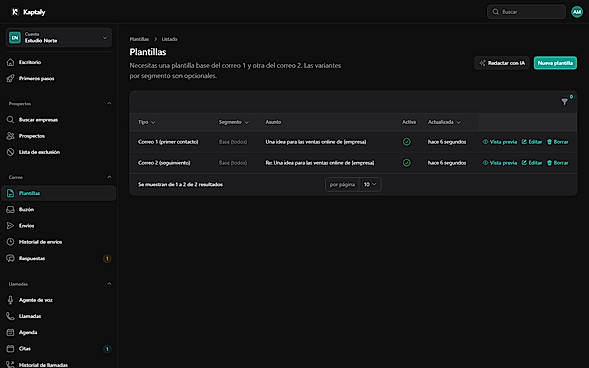Click the Plantillas document icon in sidebar
This screenshot has height=368, width=589.
point(11,193)
